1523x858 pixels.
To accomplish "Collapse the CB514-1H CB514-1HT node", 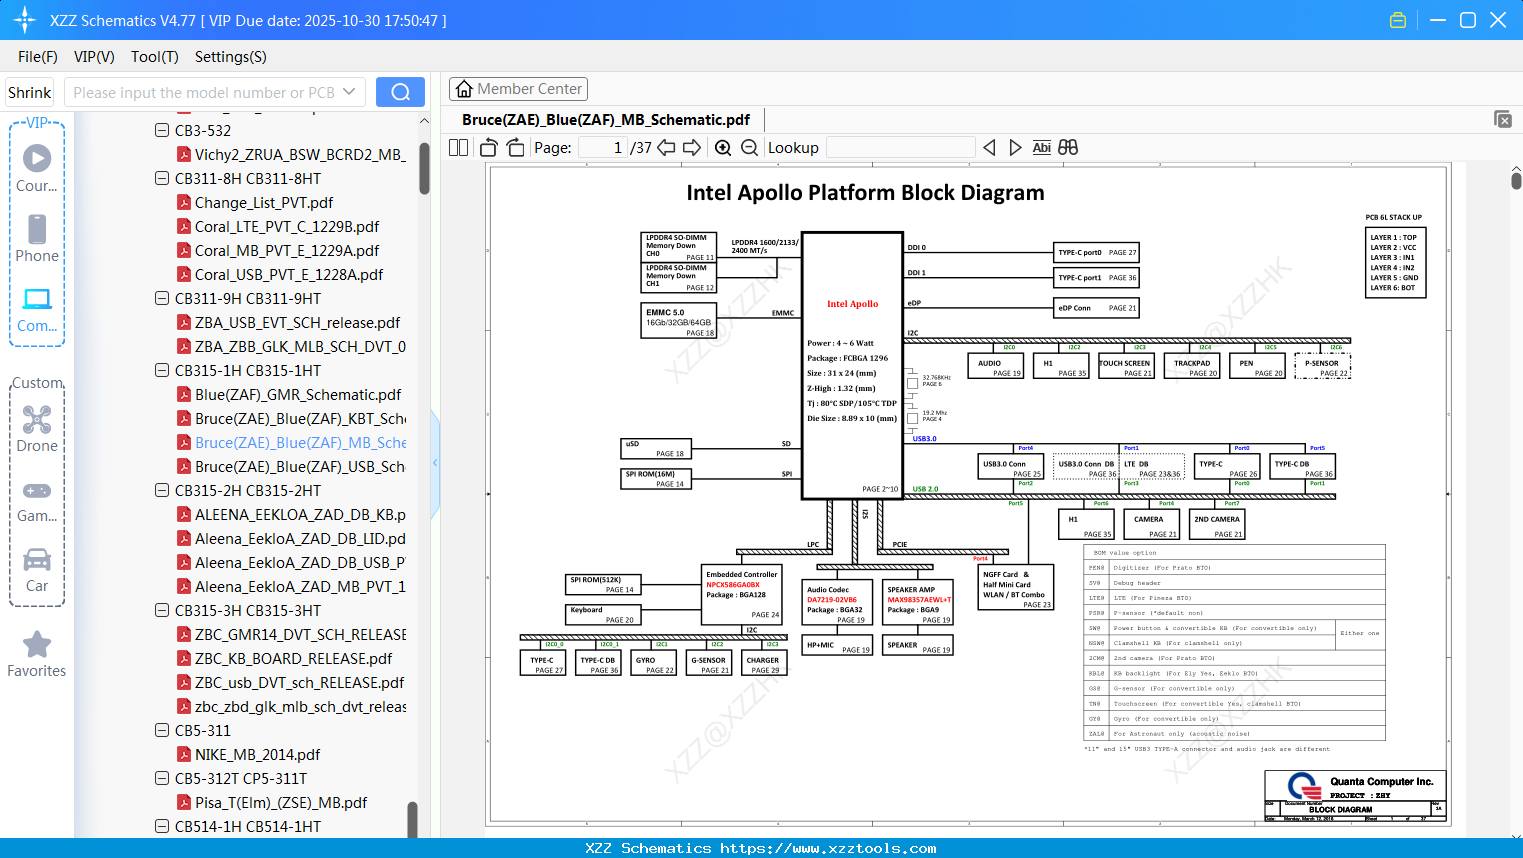I will click(162, 826).
